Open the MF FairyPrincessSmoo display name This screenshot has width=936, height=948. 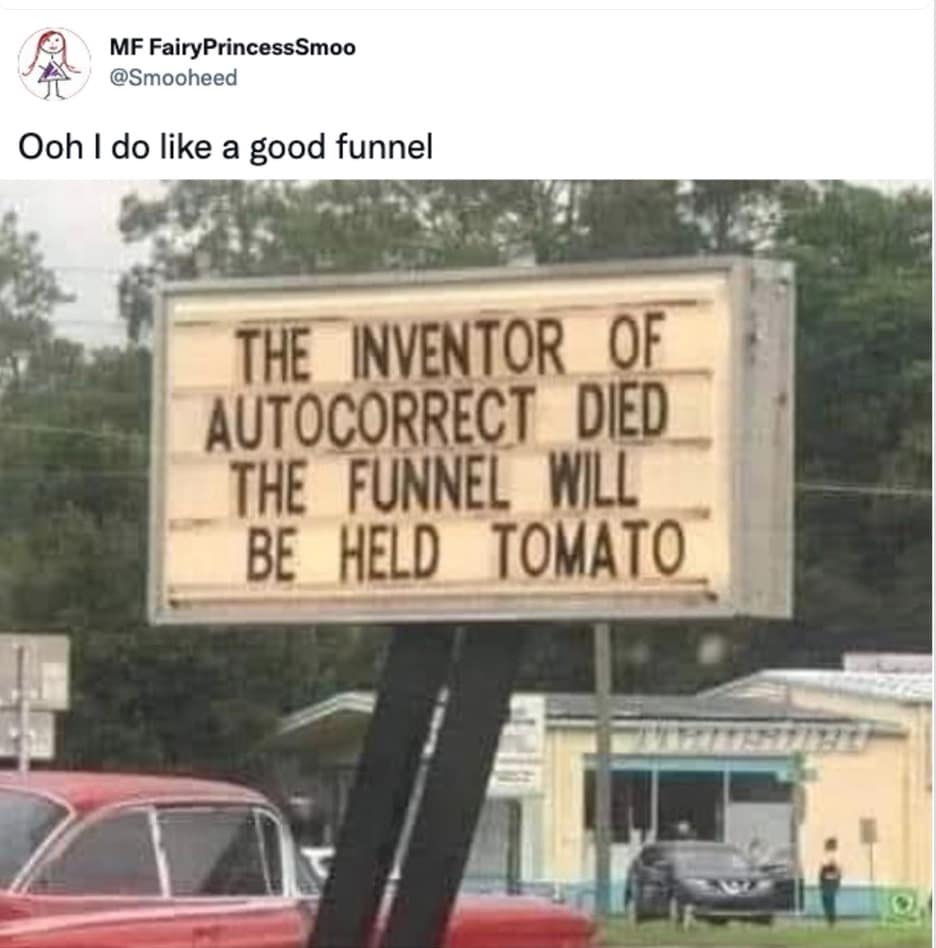pyautogui.click(x=233, y=47)
